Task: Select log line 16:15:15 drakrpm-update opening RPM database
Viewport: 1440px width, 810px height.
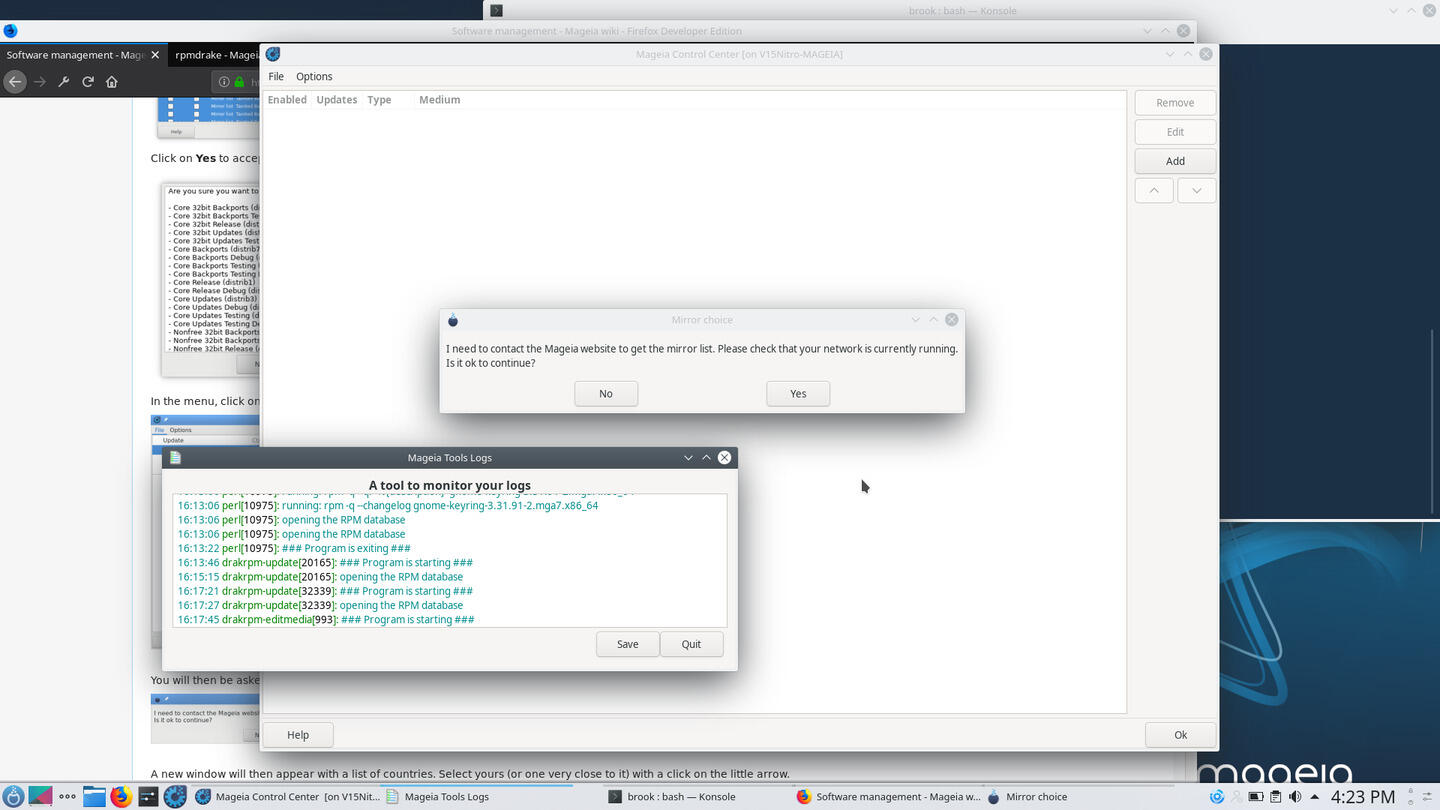Action: [320, 577]
